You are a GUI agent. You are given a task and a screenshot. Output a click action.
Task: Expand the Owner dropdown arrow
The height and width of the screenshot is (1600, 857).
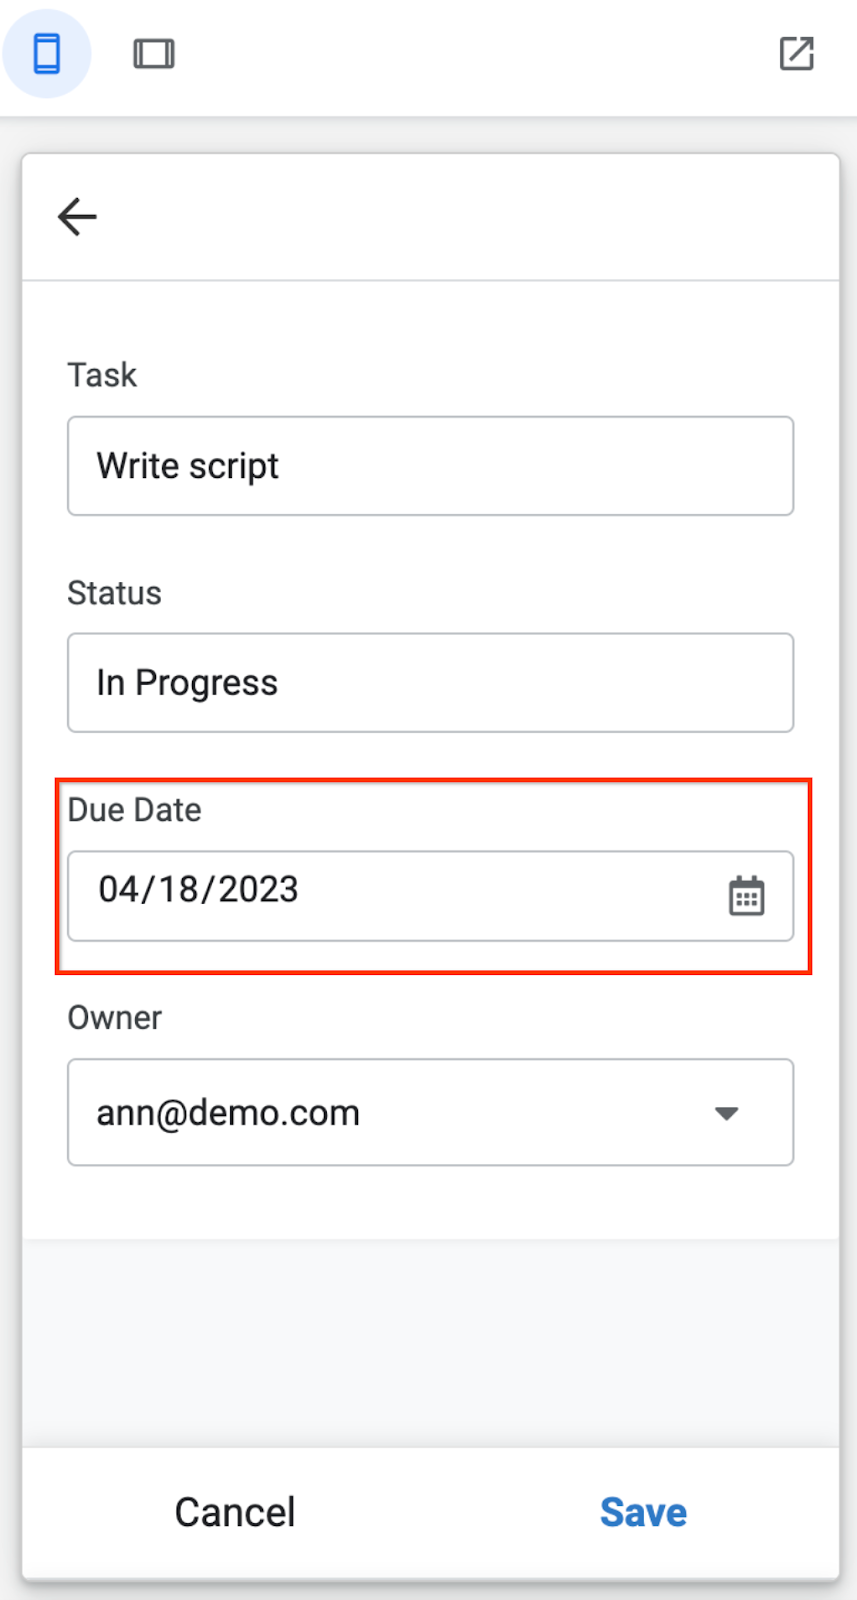[727, 1113]
